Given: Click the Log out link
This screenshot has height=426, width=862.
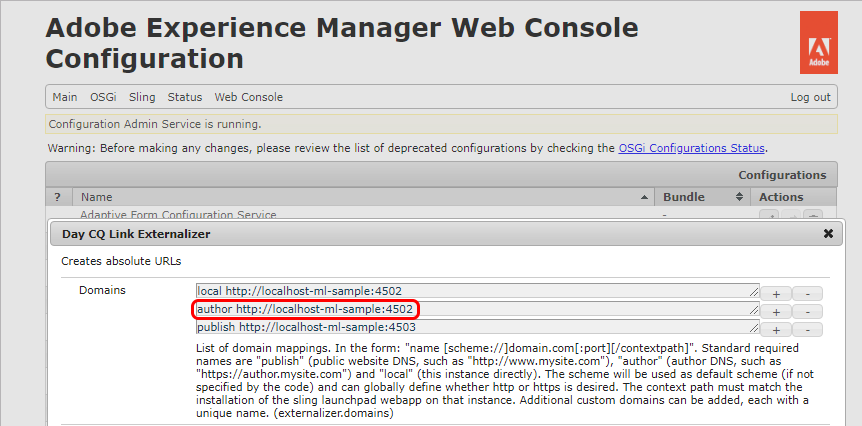Looking at the screenshot, I should tap(810, 97).
